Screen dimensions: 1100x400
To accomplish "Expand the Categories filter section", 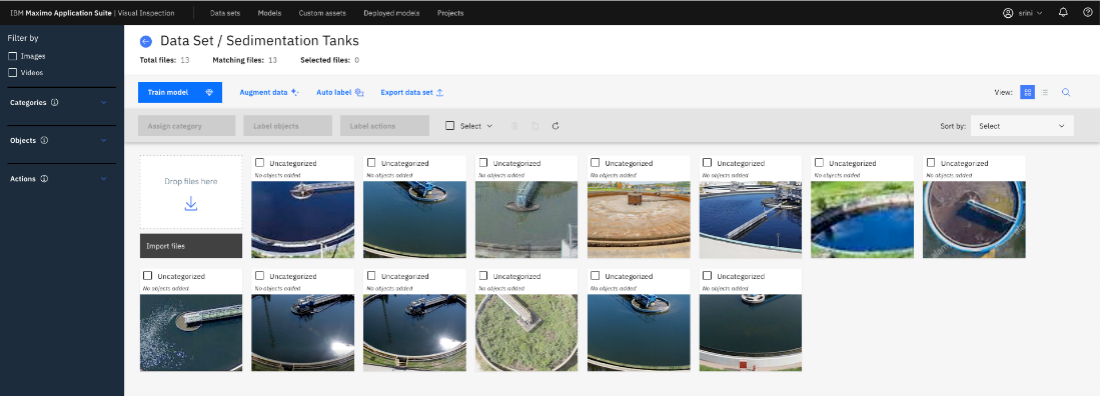I will click(104, 102).
